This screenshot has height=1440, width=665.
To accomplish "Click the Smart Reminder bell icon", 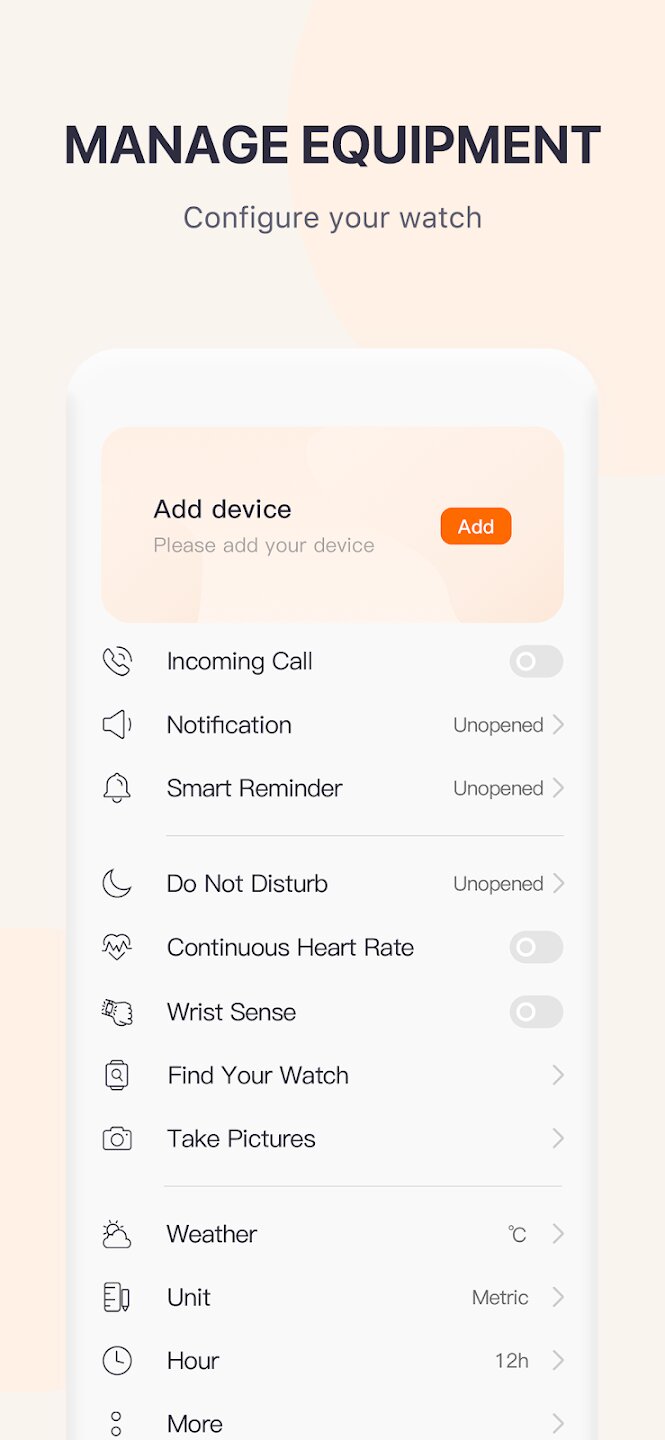I will coord(117,788).
